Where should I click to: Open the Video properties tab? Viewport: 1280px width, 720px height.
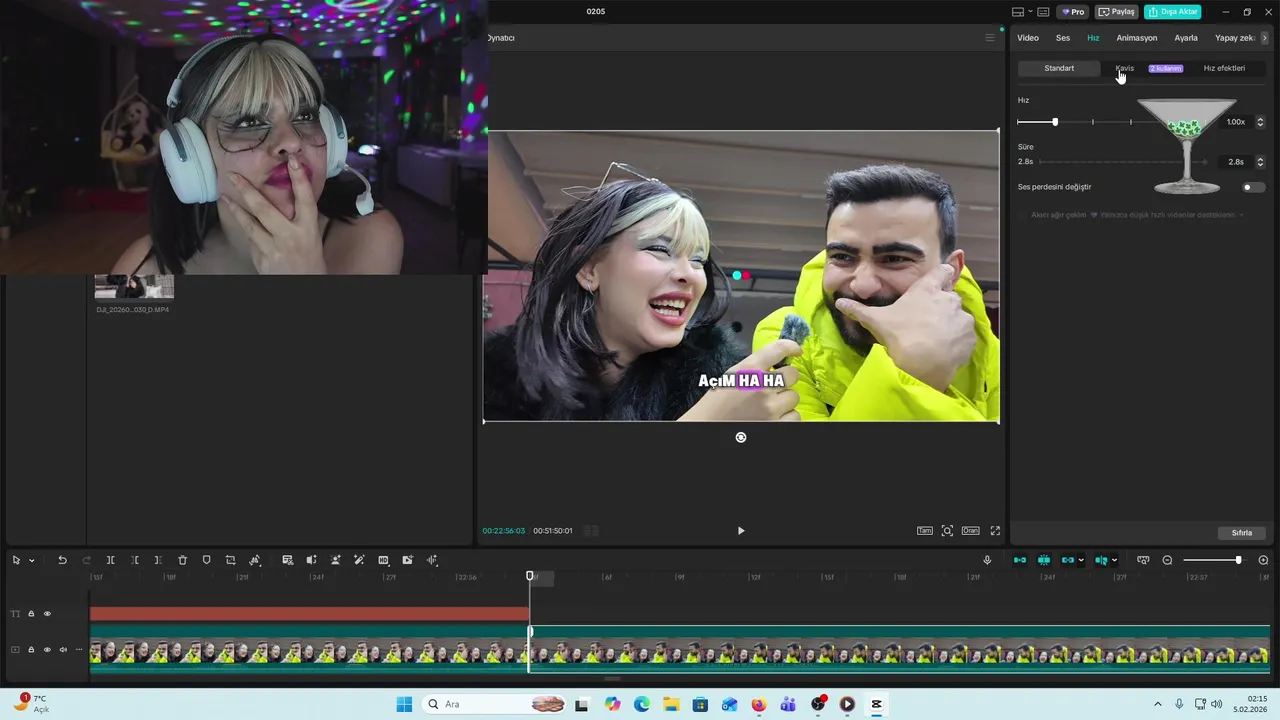[1028, 38]
